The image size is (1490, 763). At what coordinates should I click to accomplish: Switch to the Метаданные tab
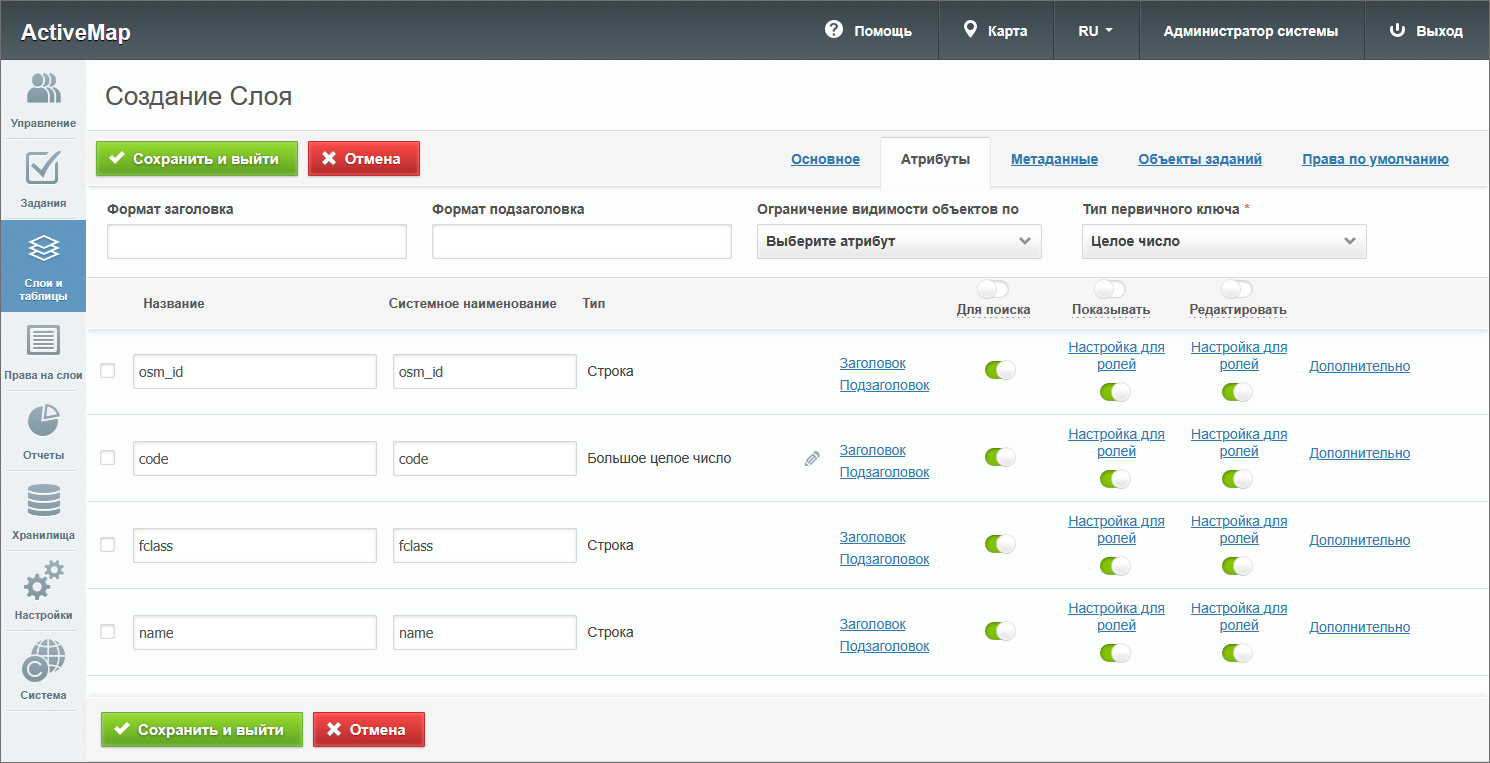coord(1054,159)
